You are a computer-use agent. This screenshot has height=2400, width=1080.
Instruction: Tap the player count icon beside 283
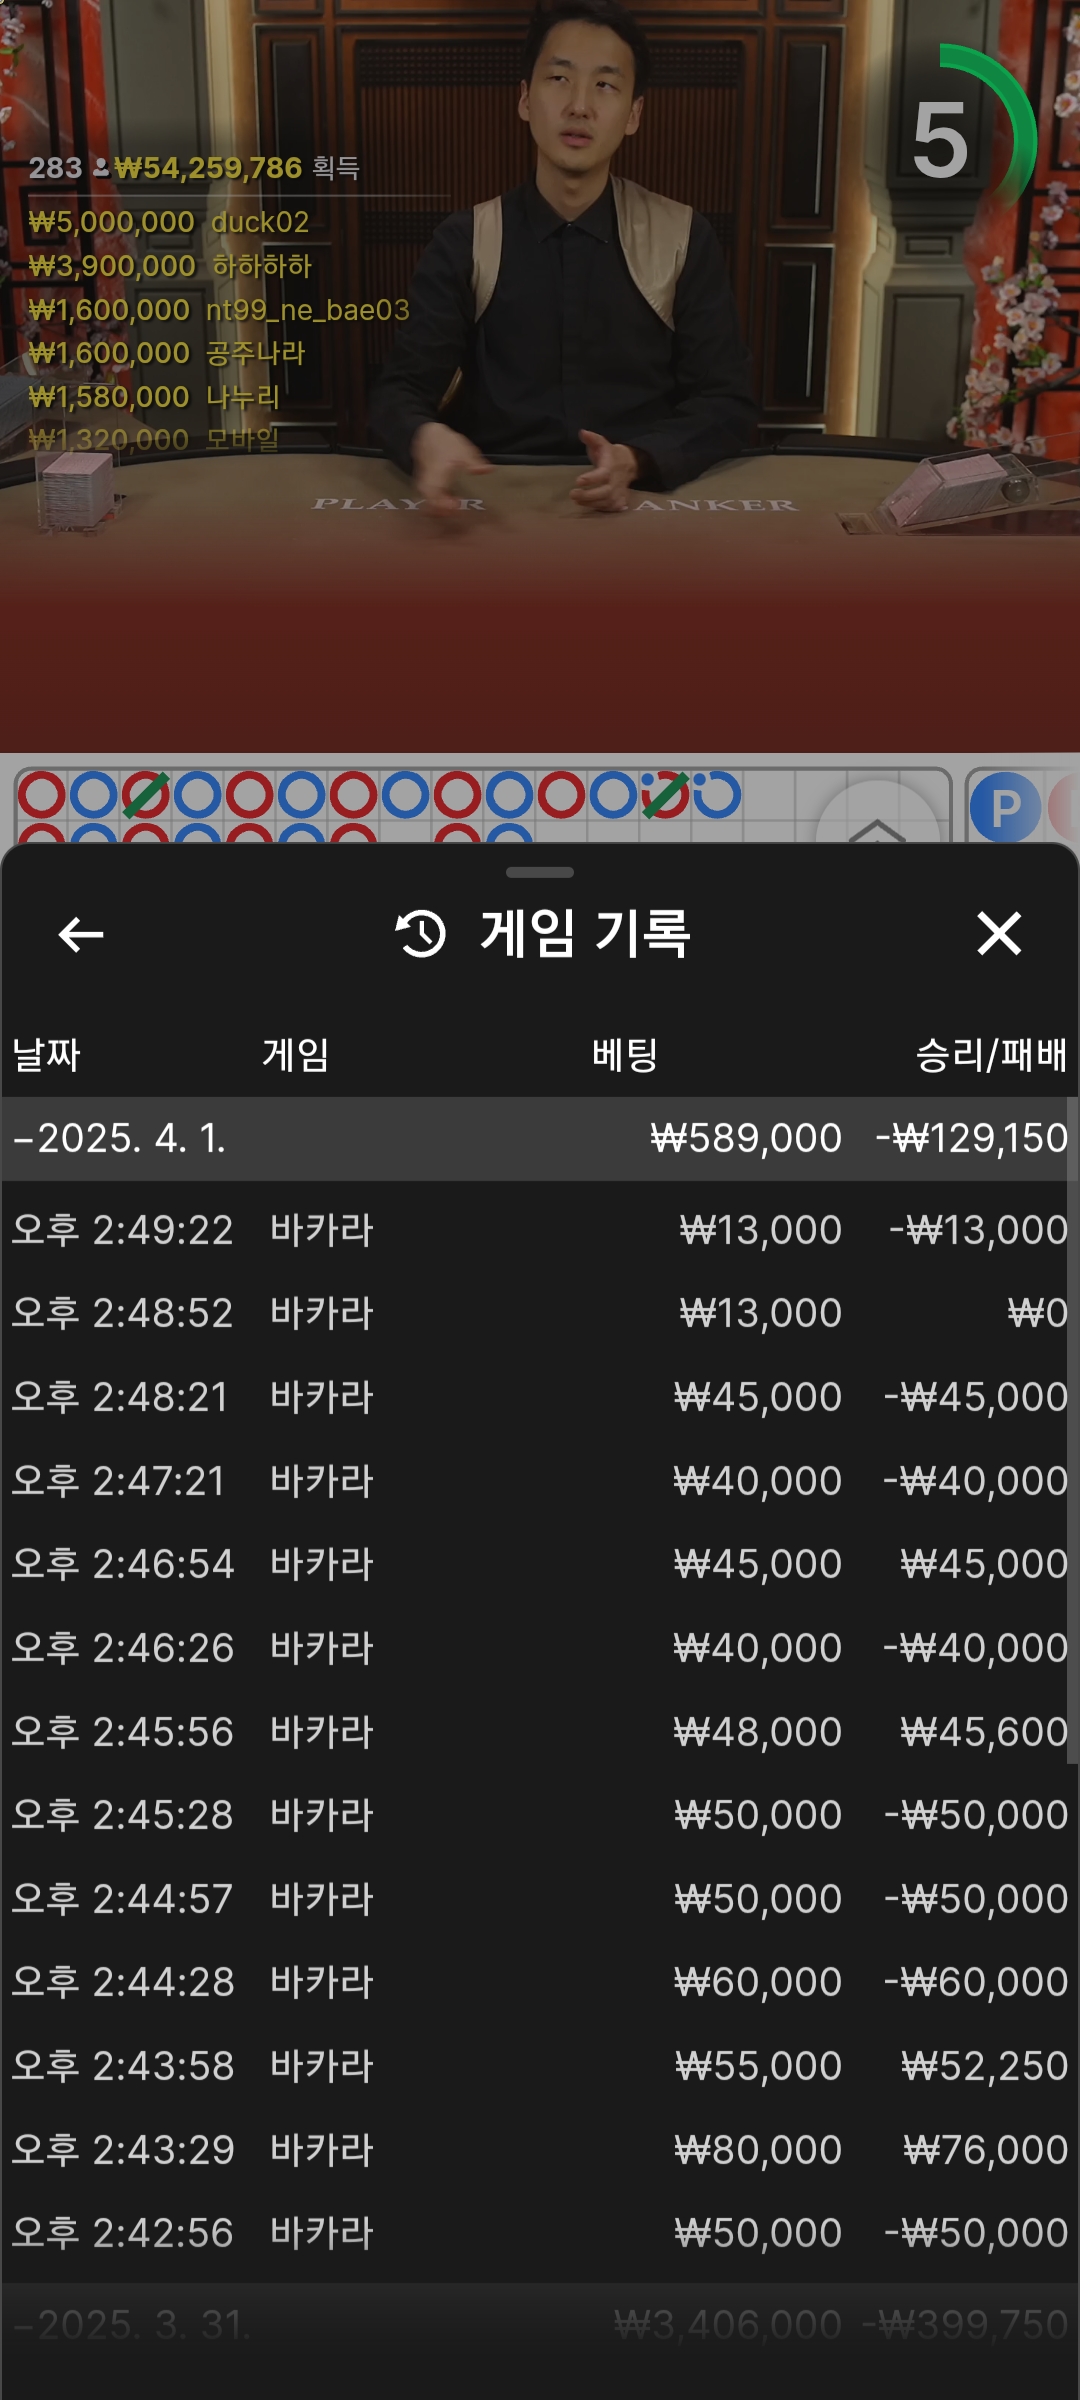[101, 168]
